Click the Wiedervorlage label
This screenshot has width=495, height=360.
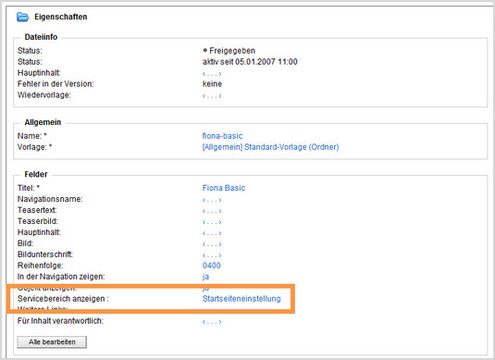point(44,95)
